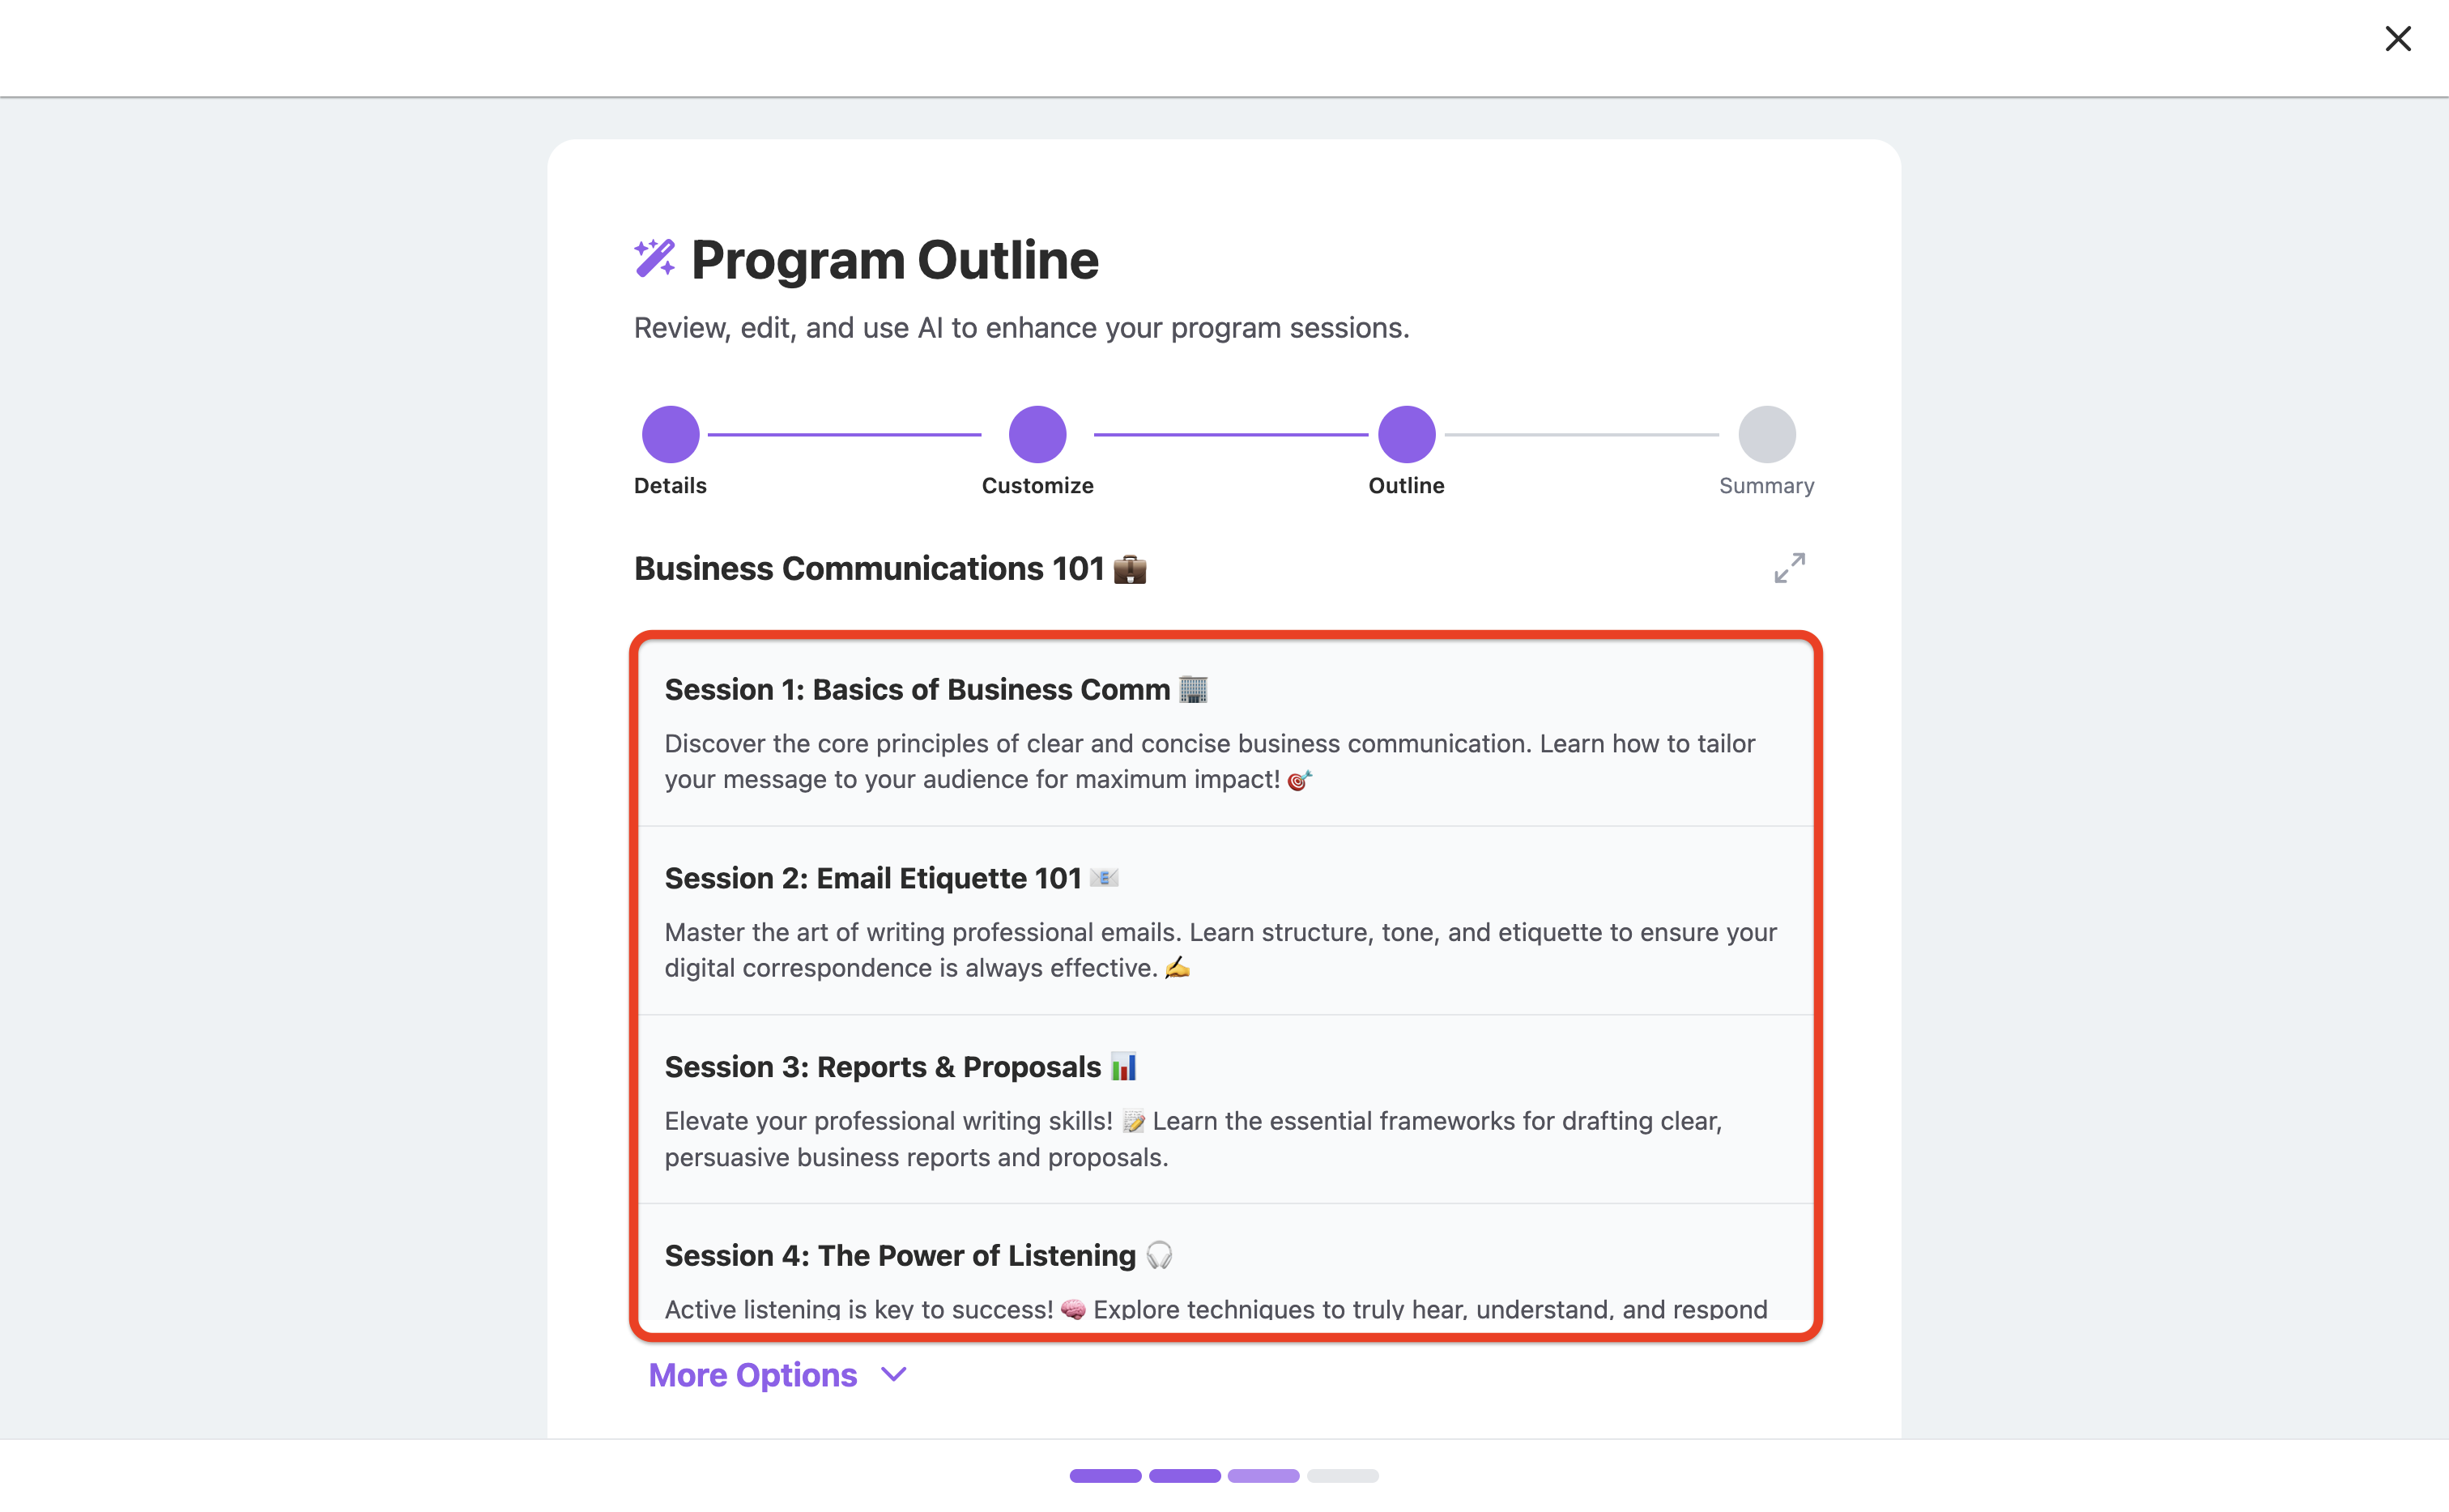The width and height of the screenshot is (2449, 1512).
Task: Click the Session 1 description text
Action: (1209, 761)
